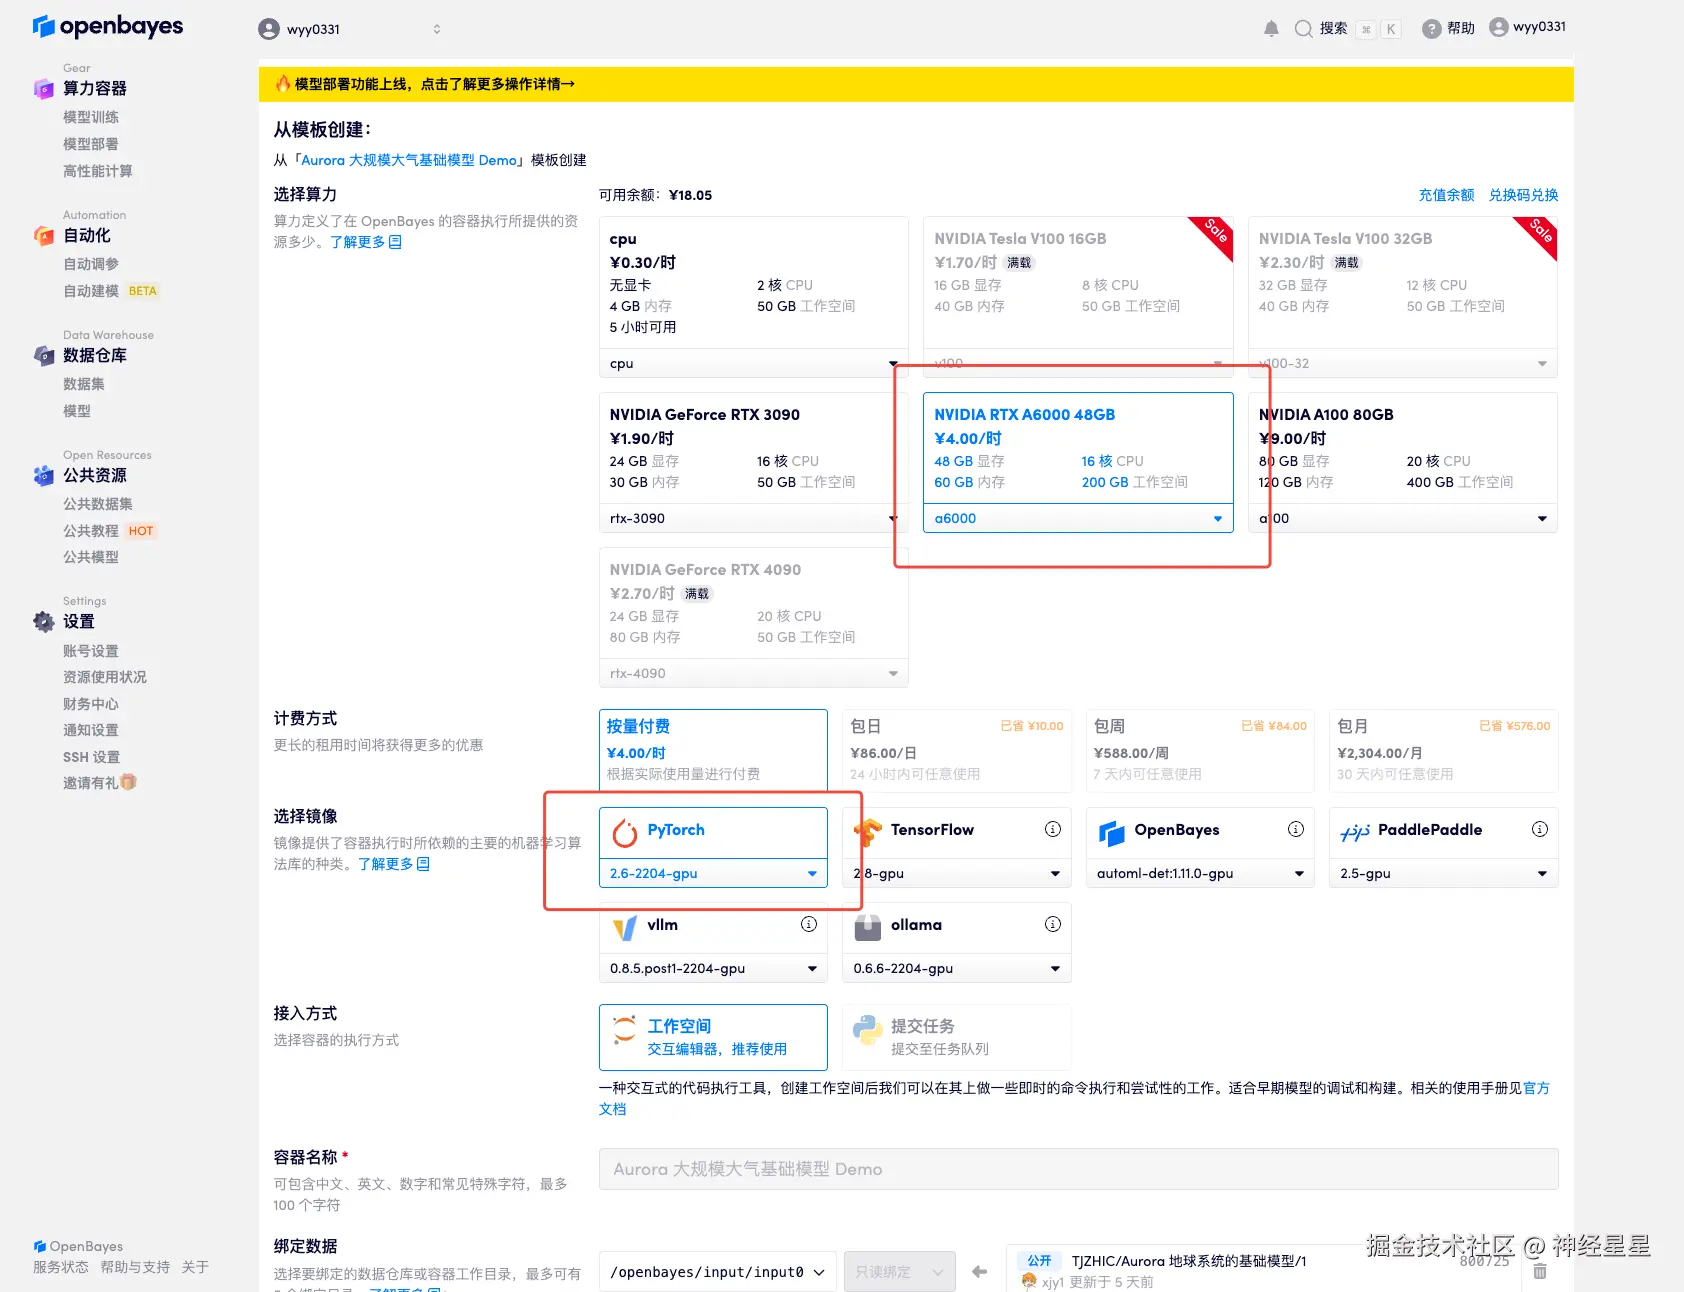Click the ollama logo icon
This screenshot has height=1292, width=1684.
click(x=868, y=927)
